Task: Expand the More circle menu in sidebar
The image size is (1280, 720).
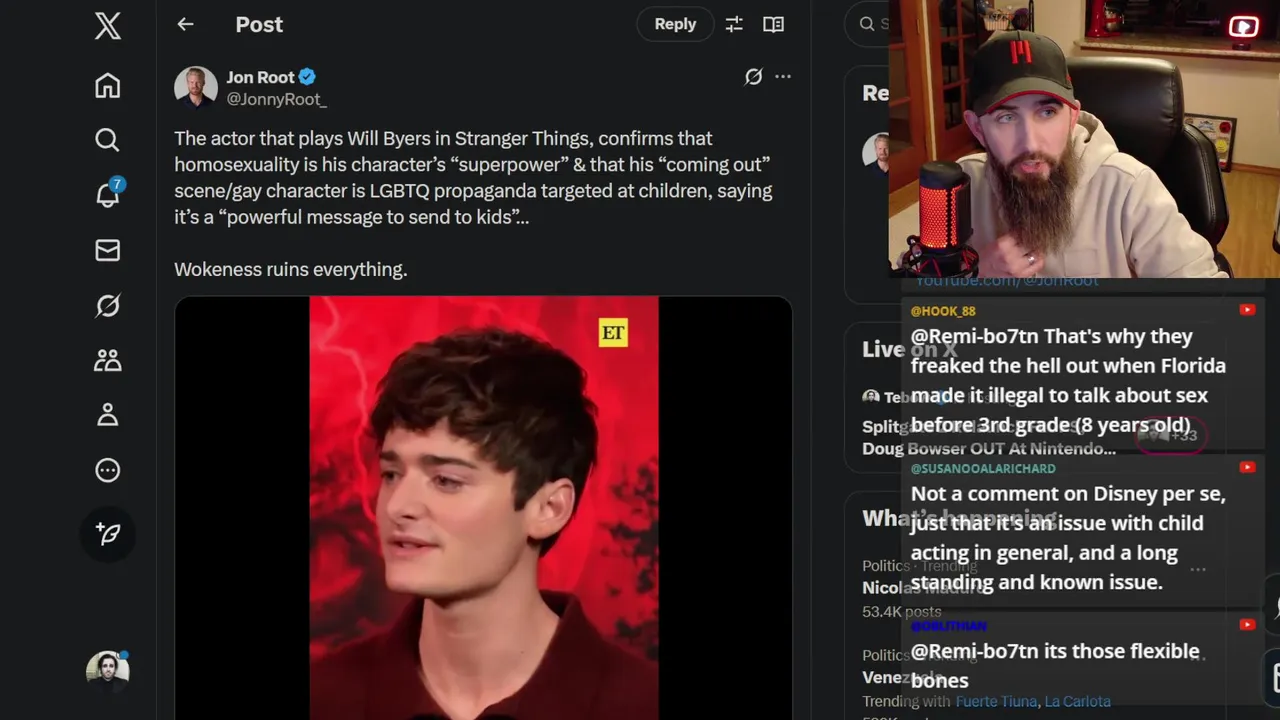Action: 108,470
